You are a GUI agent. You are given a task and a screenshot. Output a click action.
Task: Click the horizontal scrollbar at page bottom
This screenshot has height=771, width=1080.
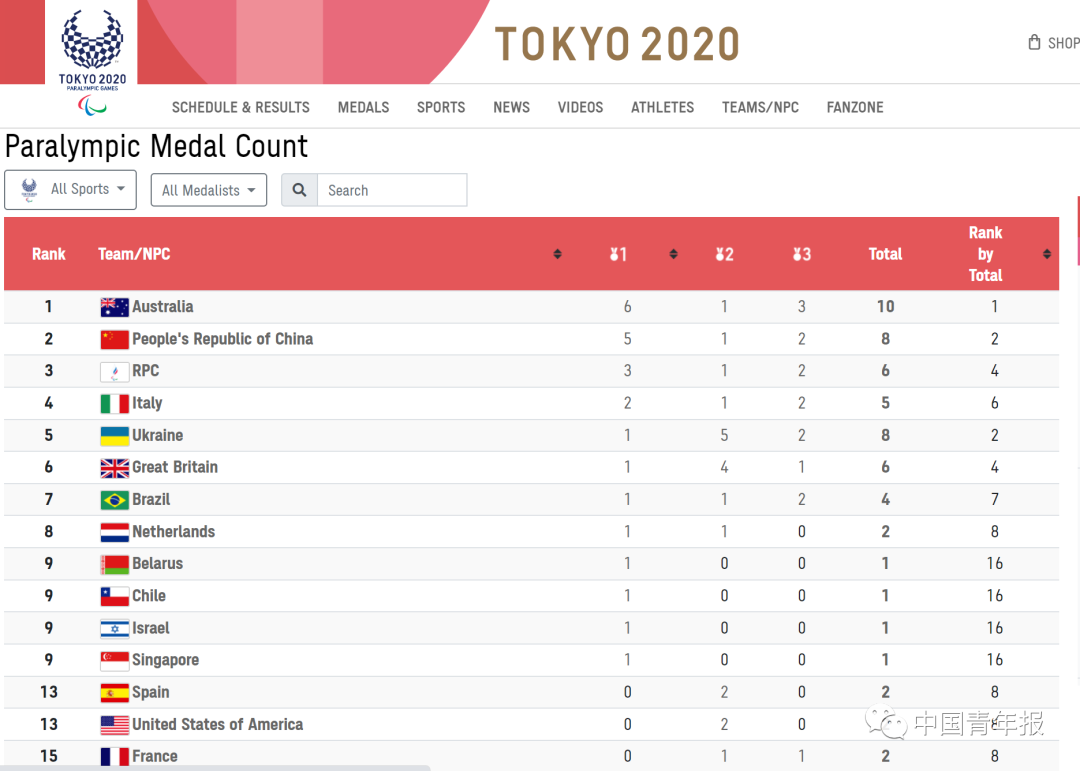coord(215,768)
